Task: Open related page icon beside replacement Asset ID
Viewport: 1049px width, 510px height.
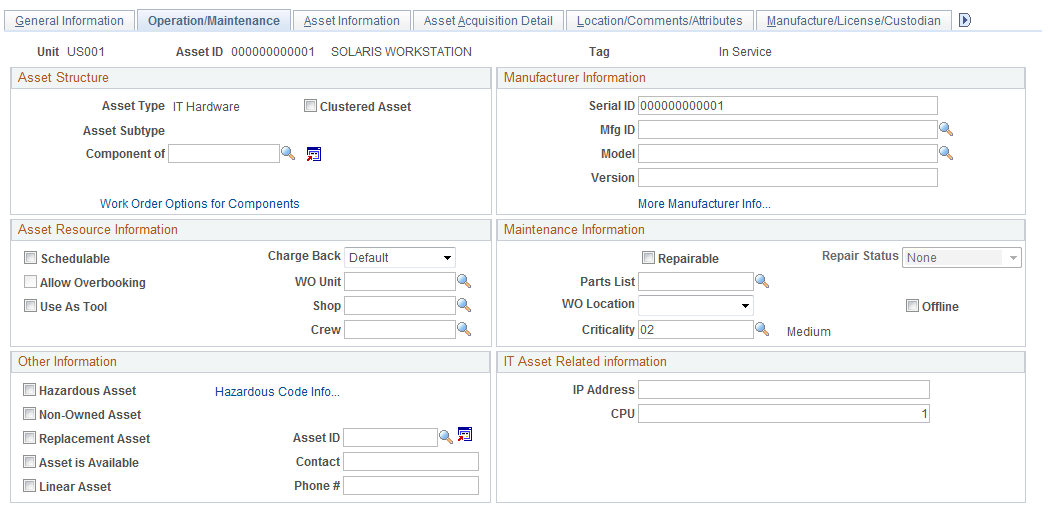Action: 465,434
